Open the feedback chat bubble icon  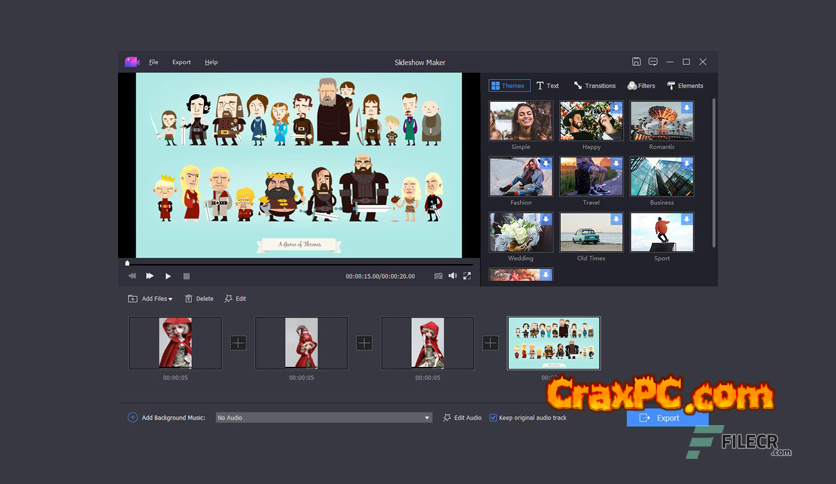653,62
